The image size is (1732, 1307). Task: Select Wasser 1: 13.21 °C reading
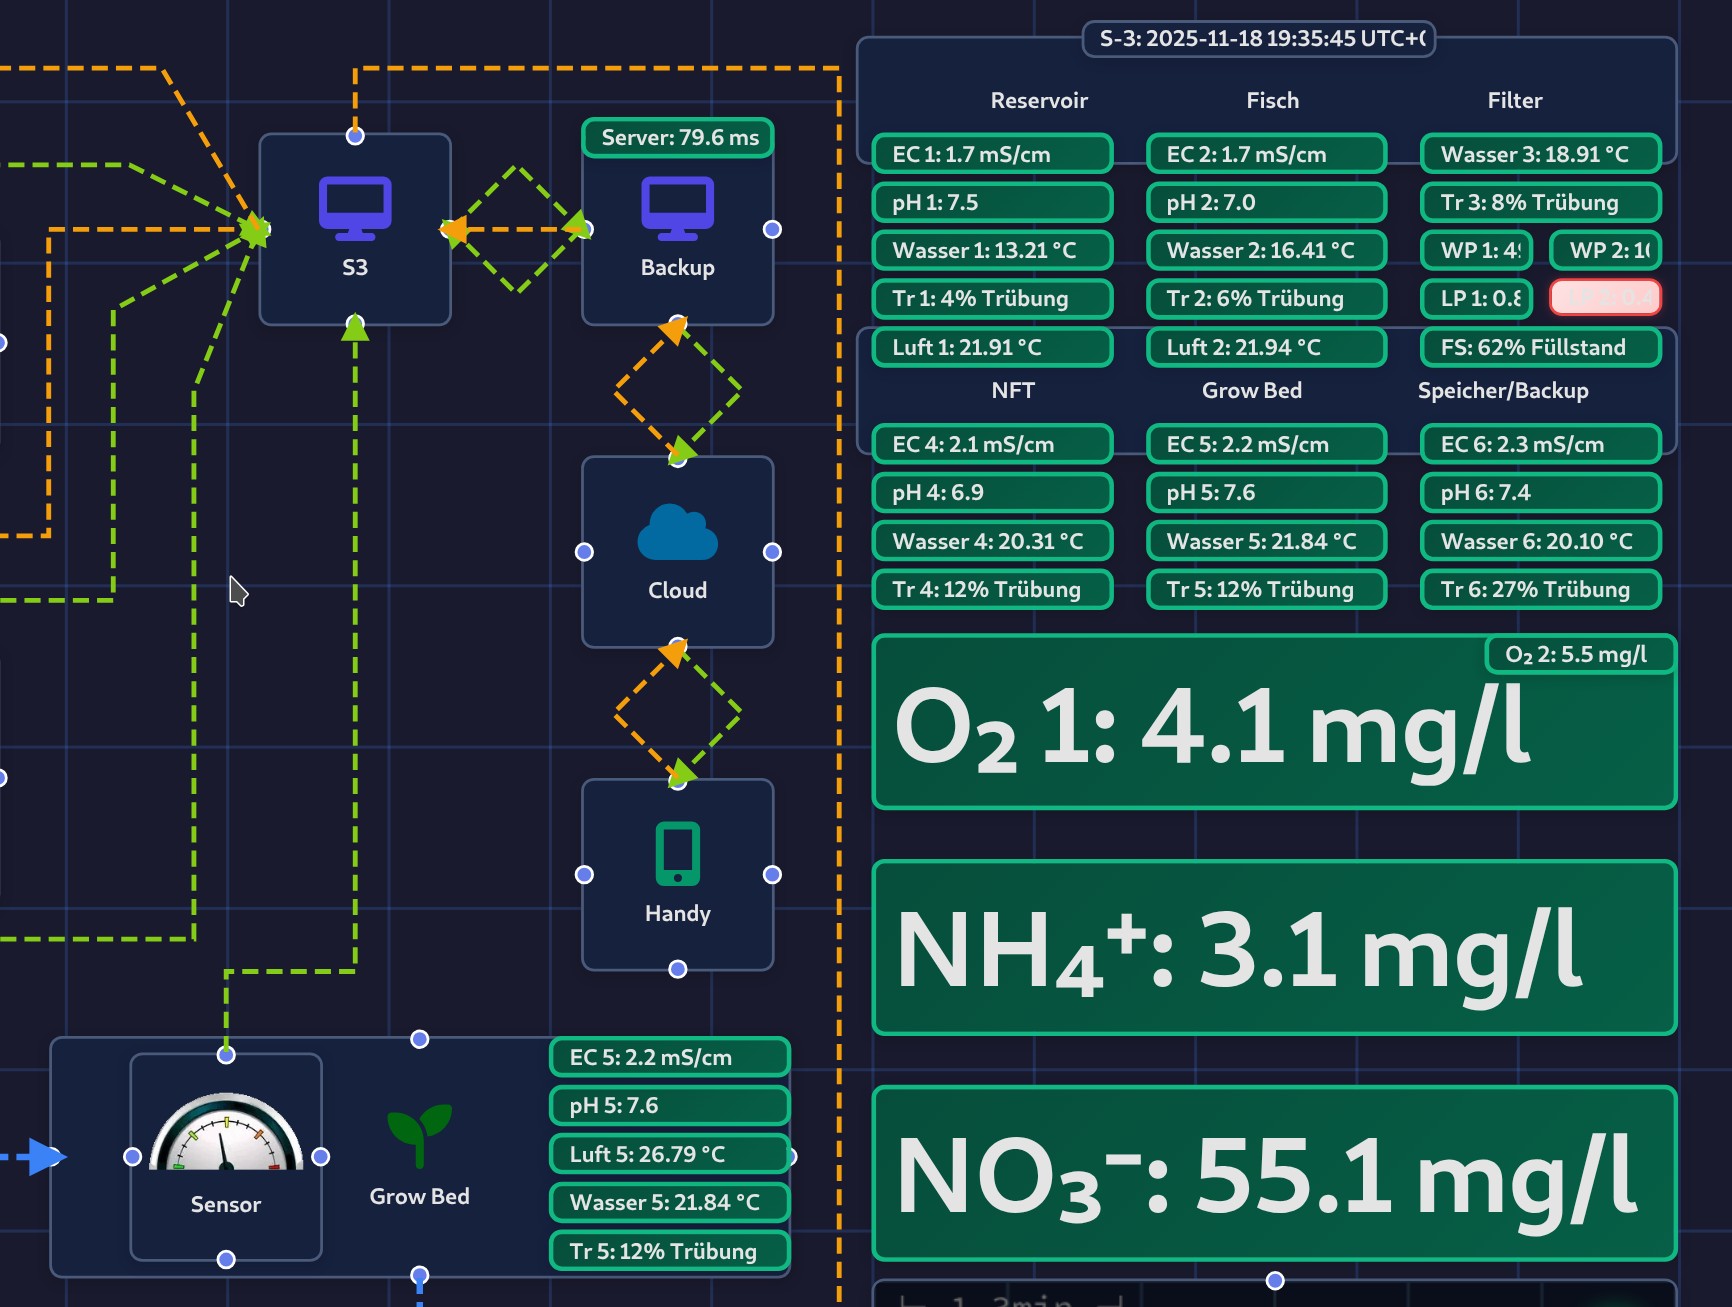pyautogui.click(x=991, y=250)
